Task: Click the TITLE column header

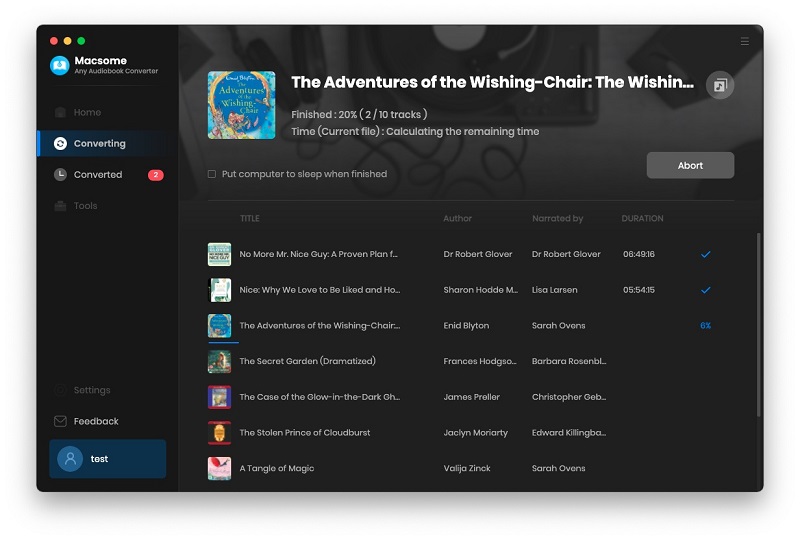Action: coord(249,218)
